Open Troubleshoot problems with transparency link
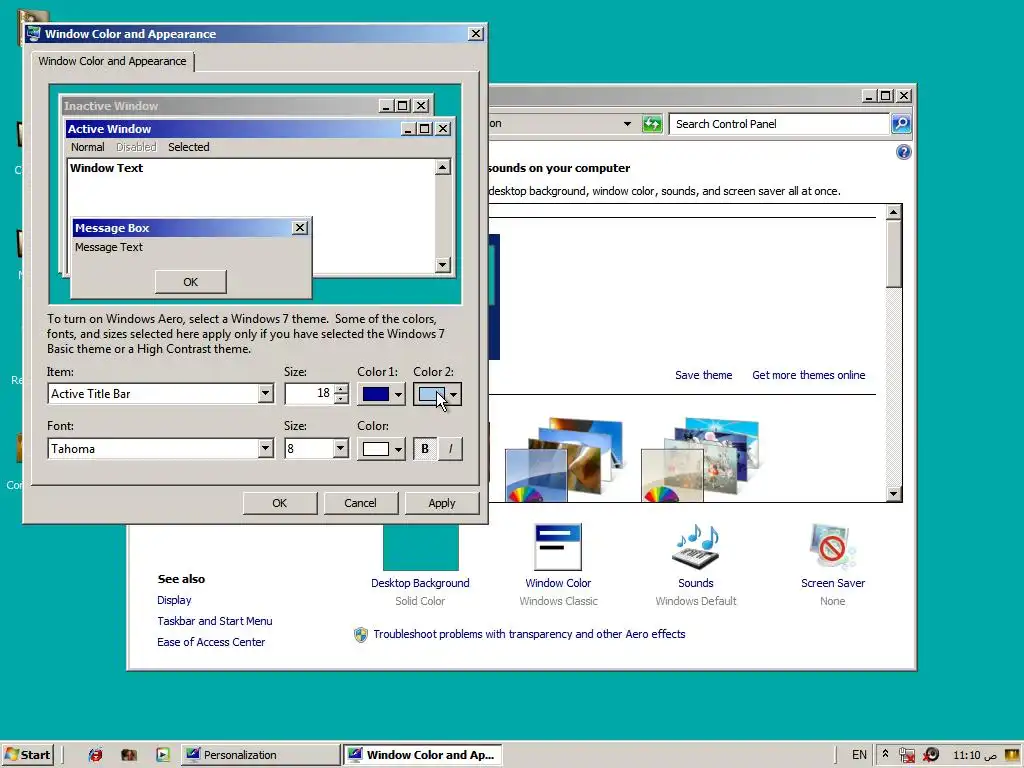 pyautogui.click(x=529, y=634)
